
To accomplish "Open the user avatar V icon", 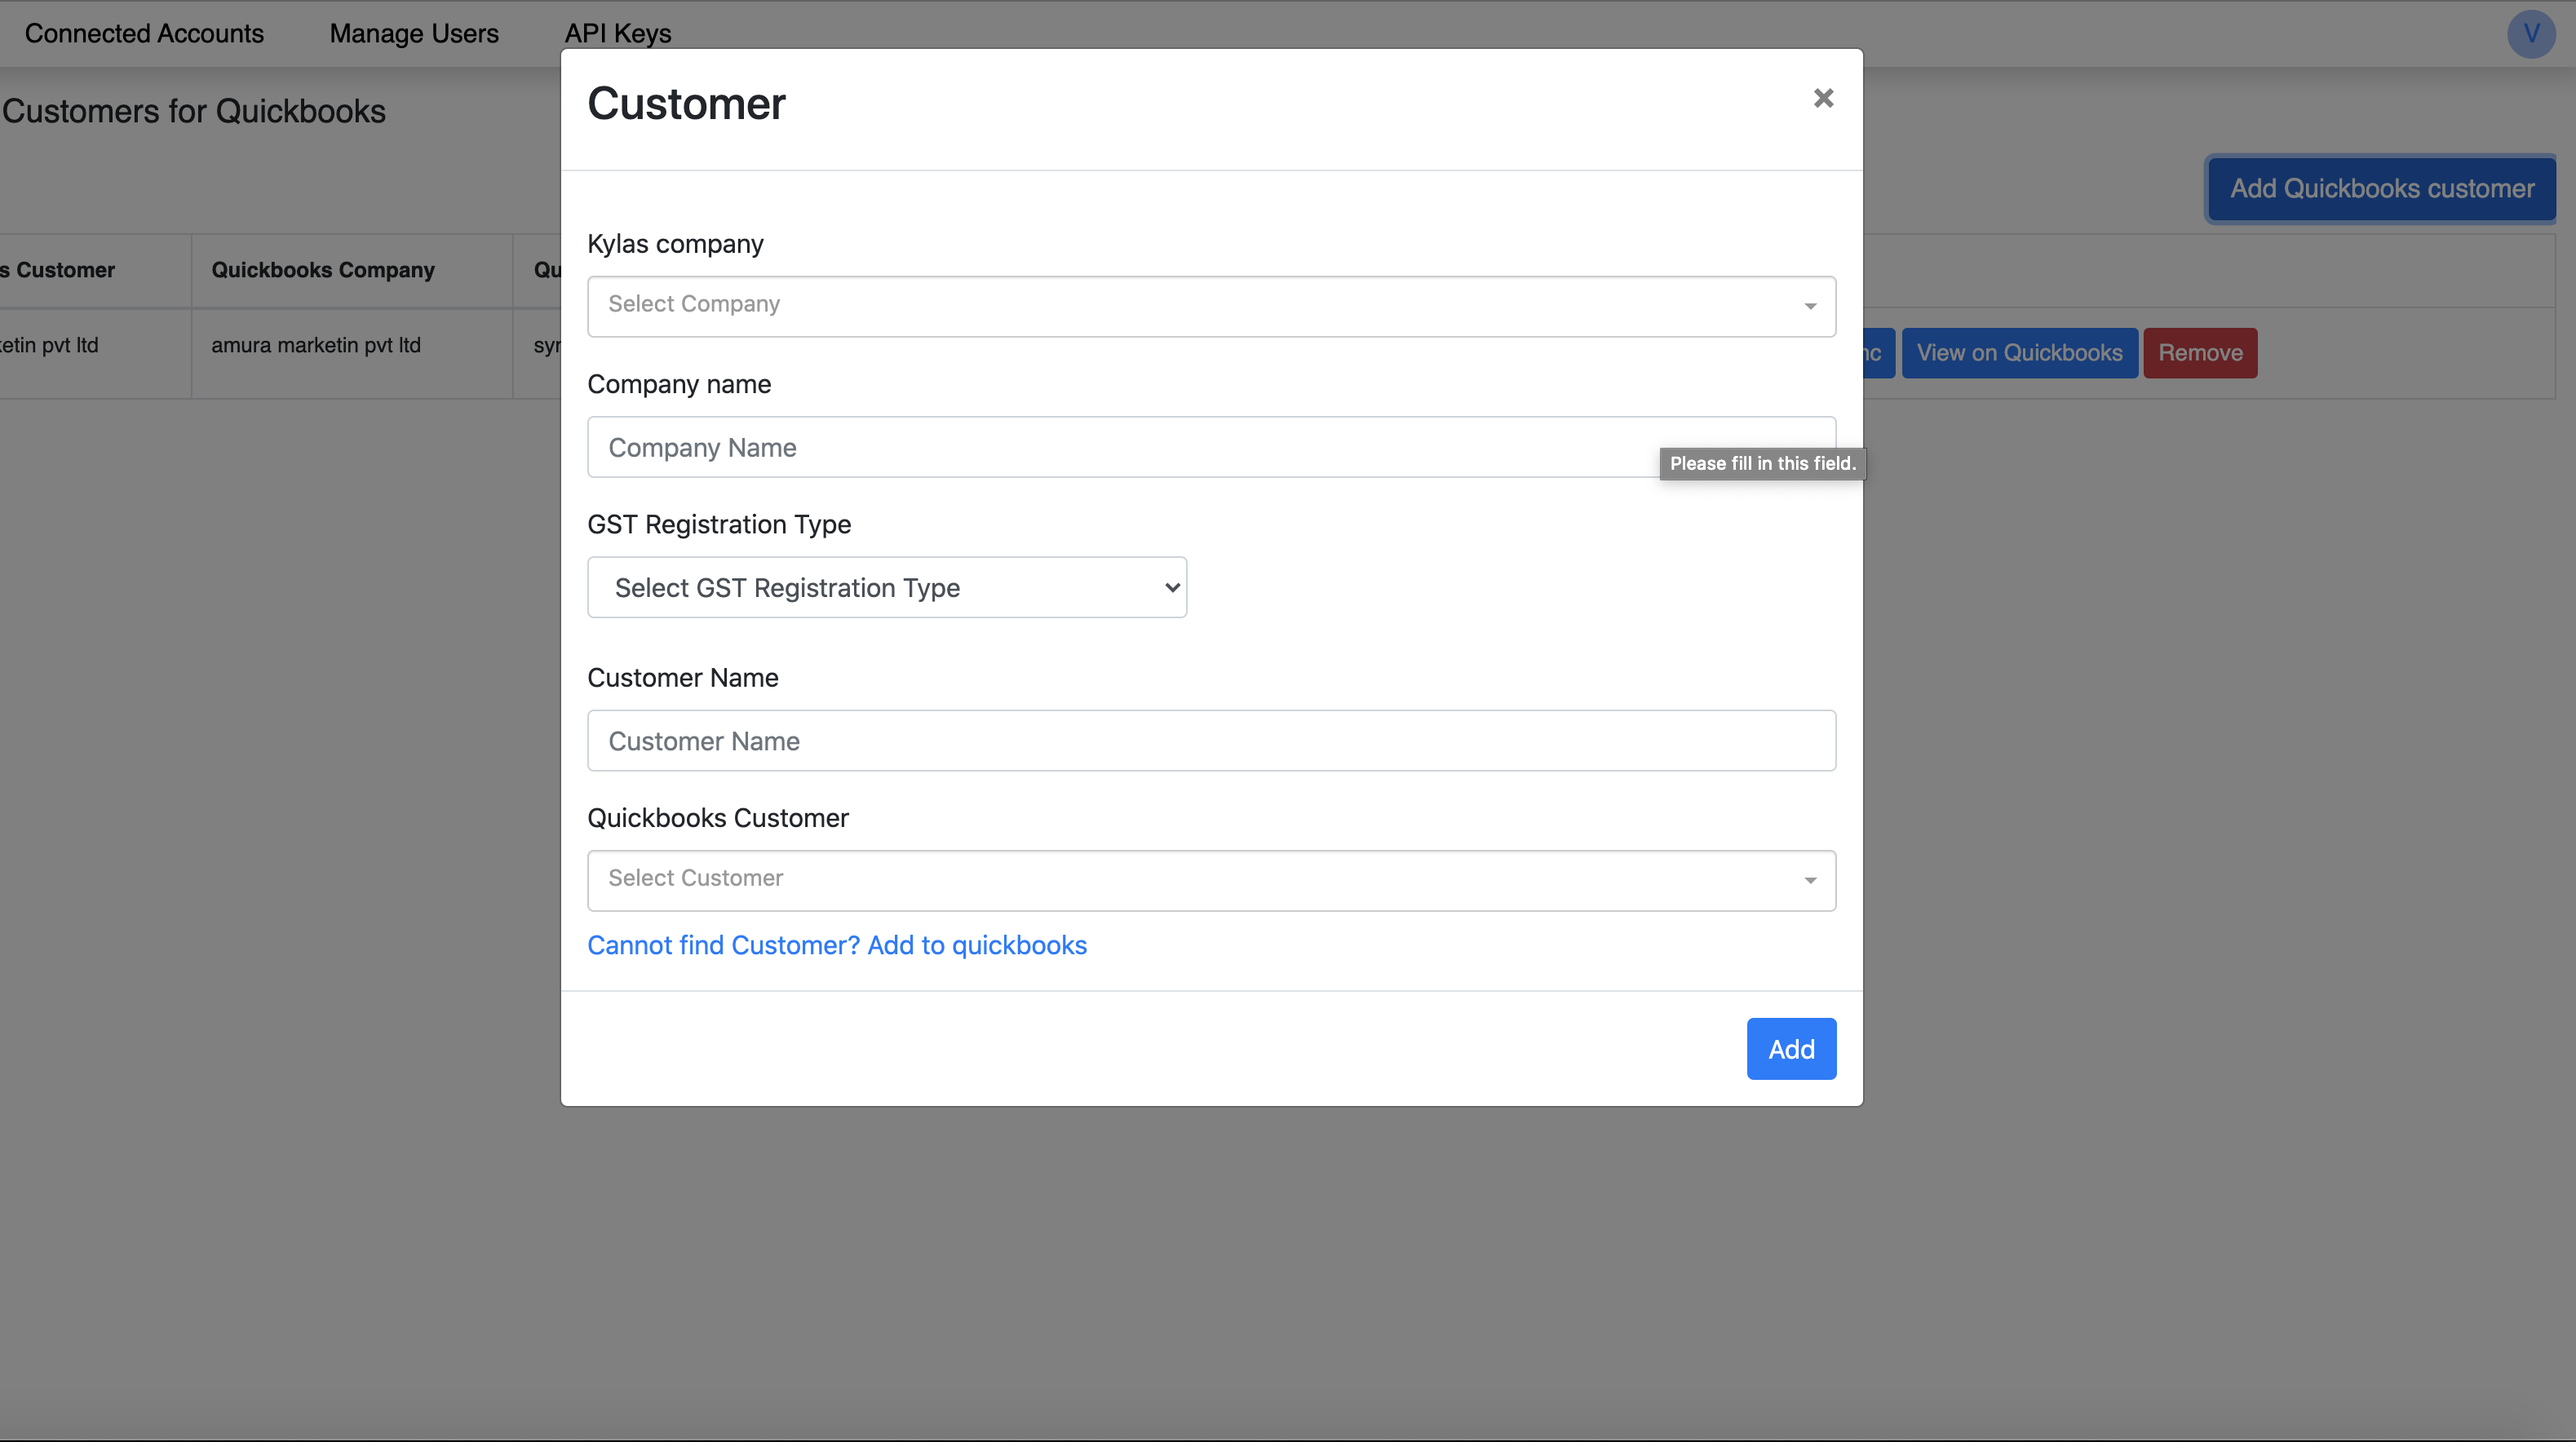I will pyautogui.click(x=2531, y=34).
